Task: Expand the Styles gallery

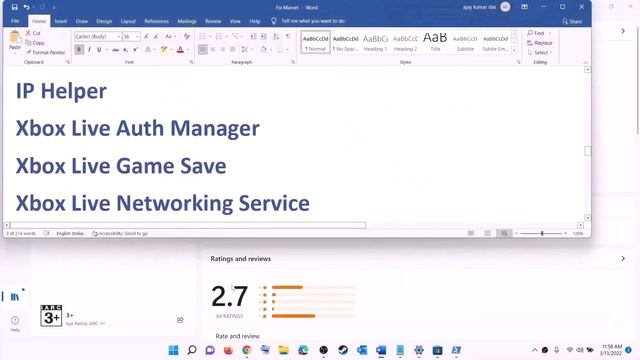Action: (x=514, y=51)
